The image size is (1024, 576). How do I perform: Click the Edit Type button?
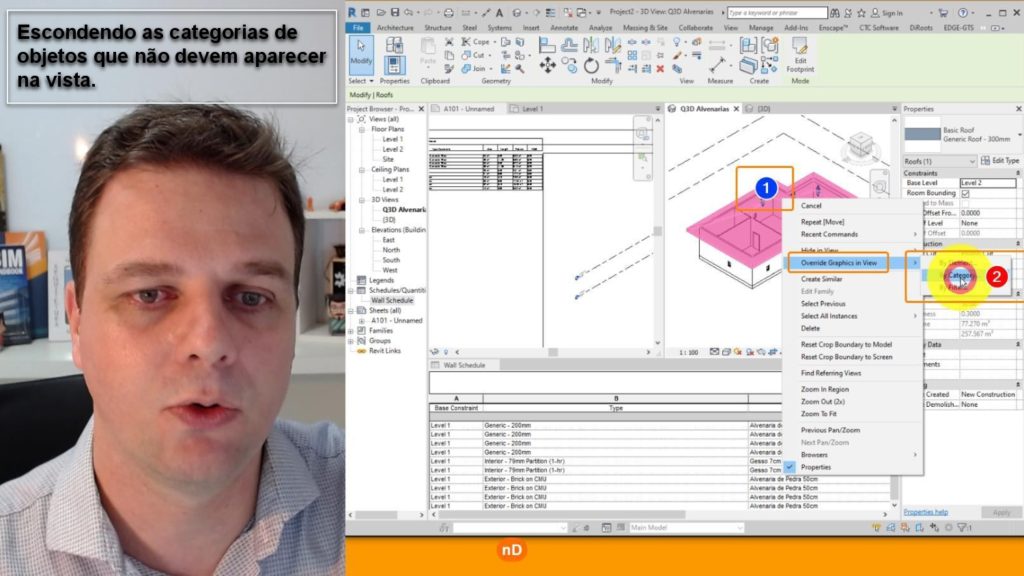pyautogui.click(x=999, y=160)
